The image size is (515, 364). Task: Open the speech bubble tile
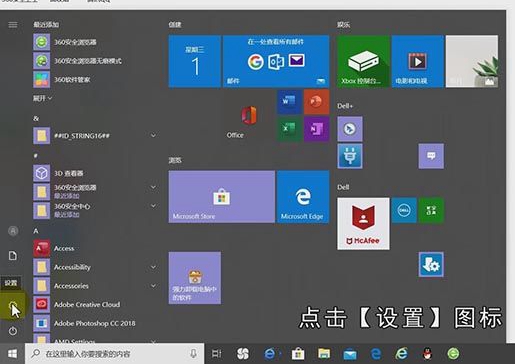point(431,156)
